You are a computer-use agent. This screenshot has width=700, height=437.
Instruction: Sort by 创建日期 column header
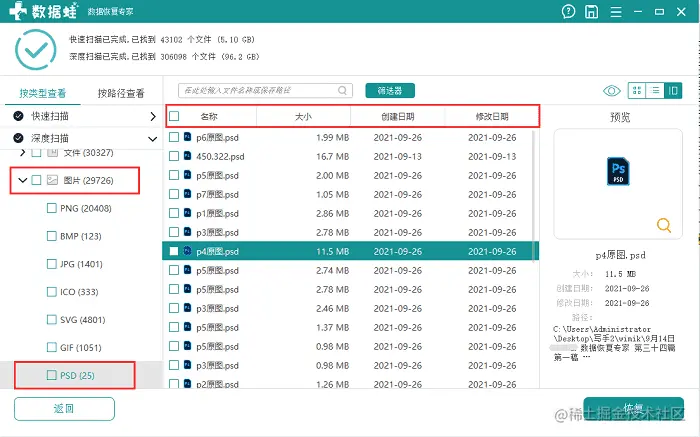tap(398, 117)
